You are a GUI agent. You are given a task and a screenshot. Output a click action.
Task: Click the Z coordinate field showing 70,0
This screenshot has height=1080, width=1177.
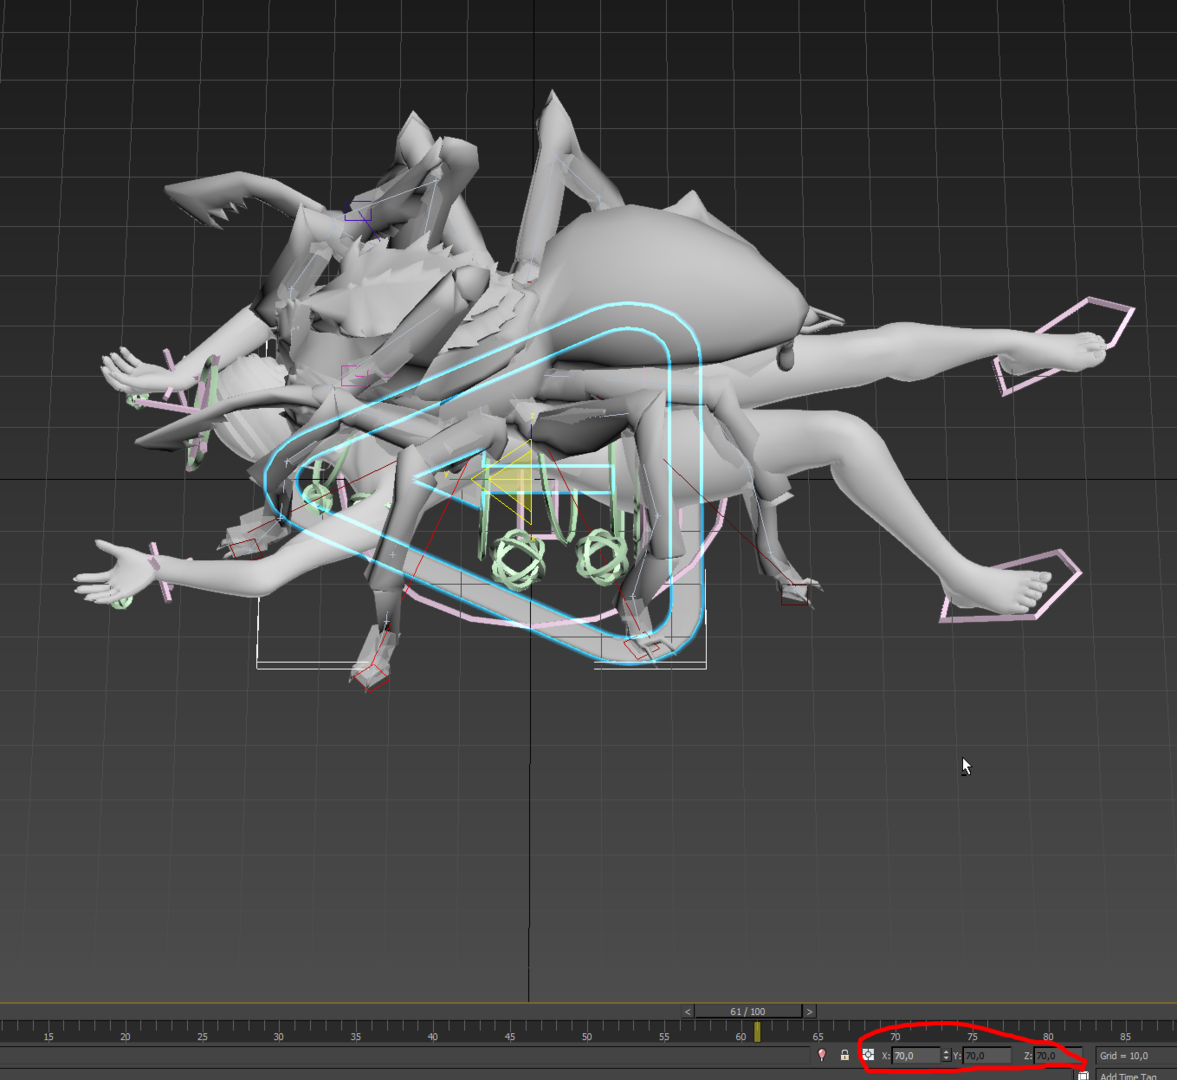pyautogui.click(x=1058, y=1055)
